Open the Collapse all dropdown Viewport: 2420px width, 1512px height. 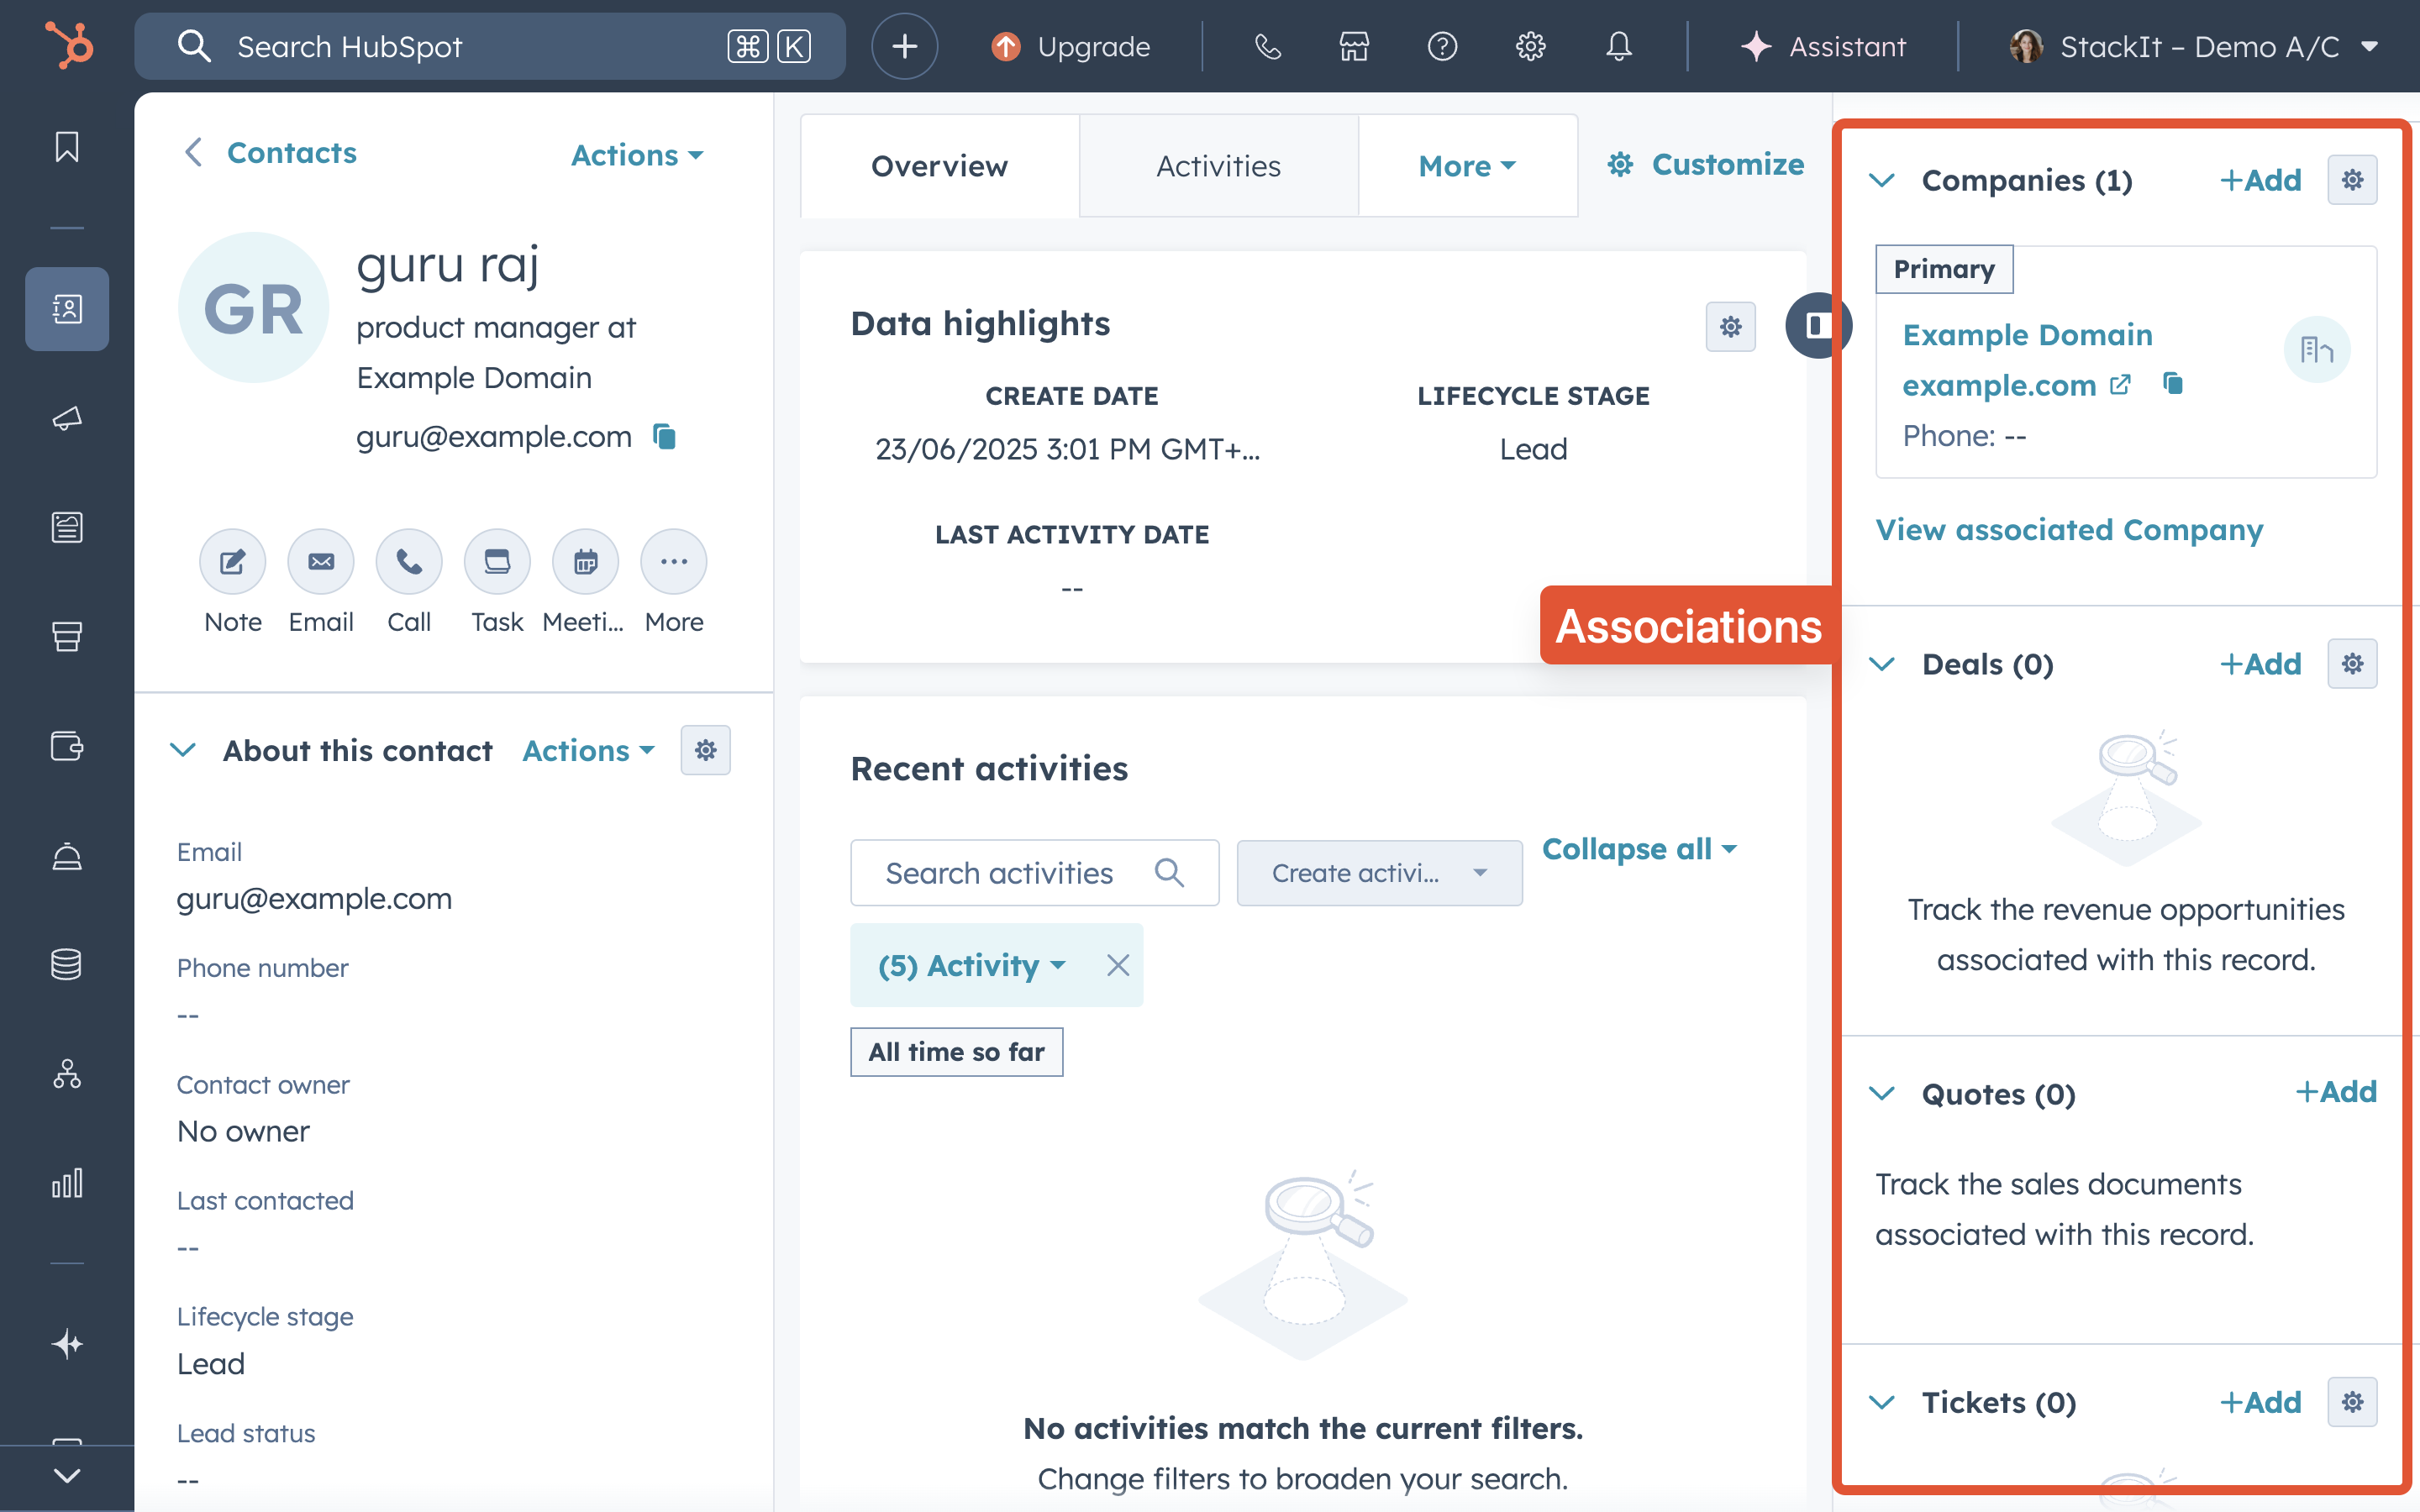(1639, 849)
